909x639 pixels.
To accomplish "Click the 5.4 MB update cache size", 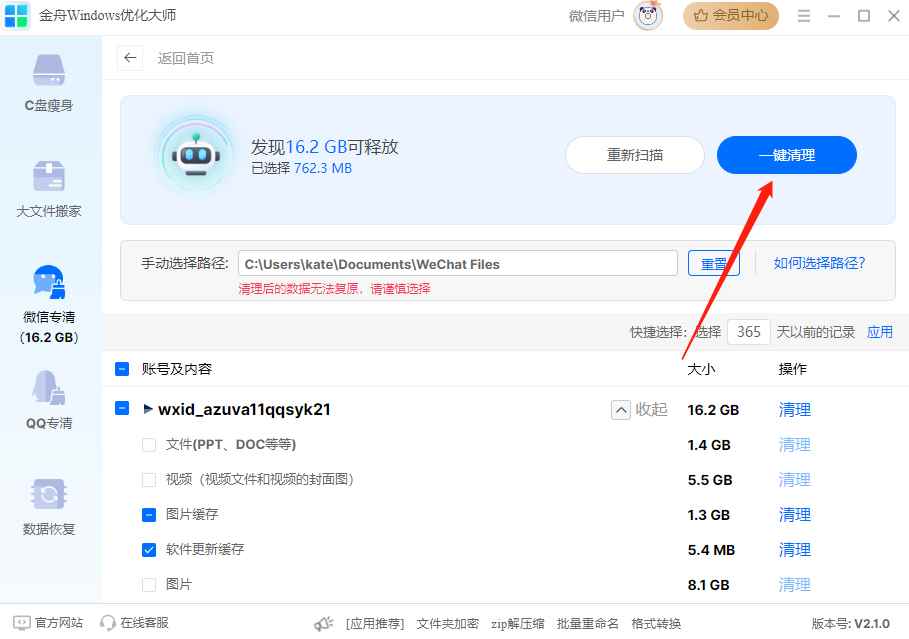I will click(711, 550).
